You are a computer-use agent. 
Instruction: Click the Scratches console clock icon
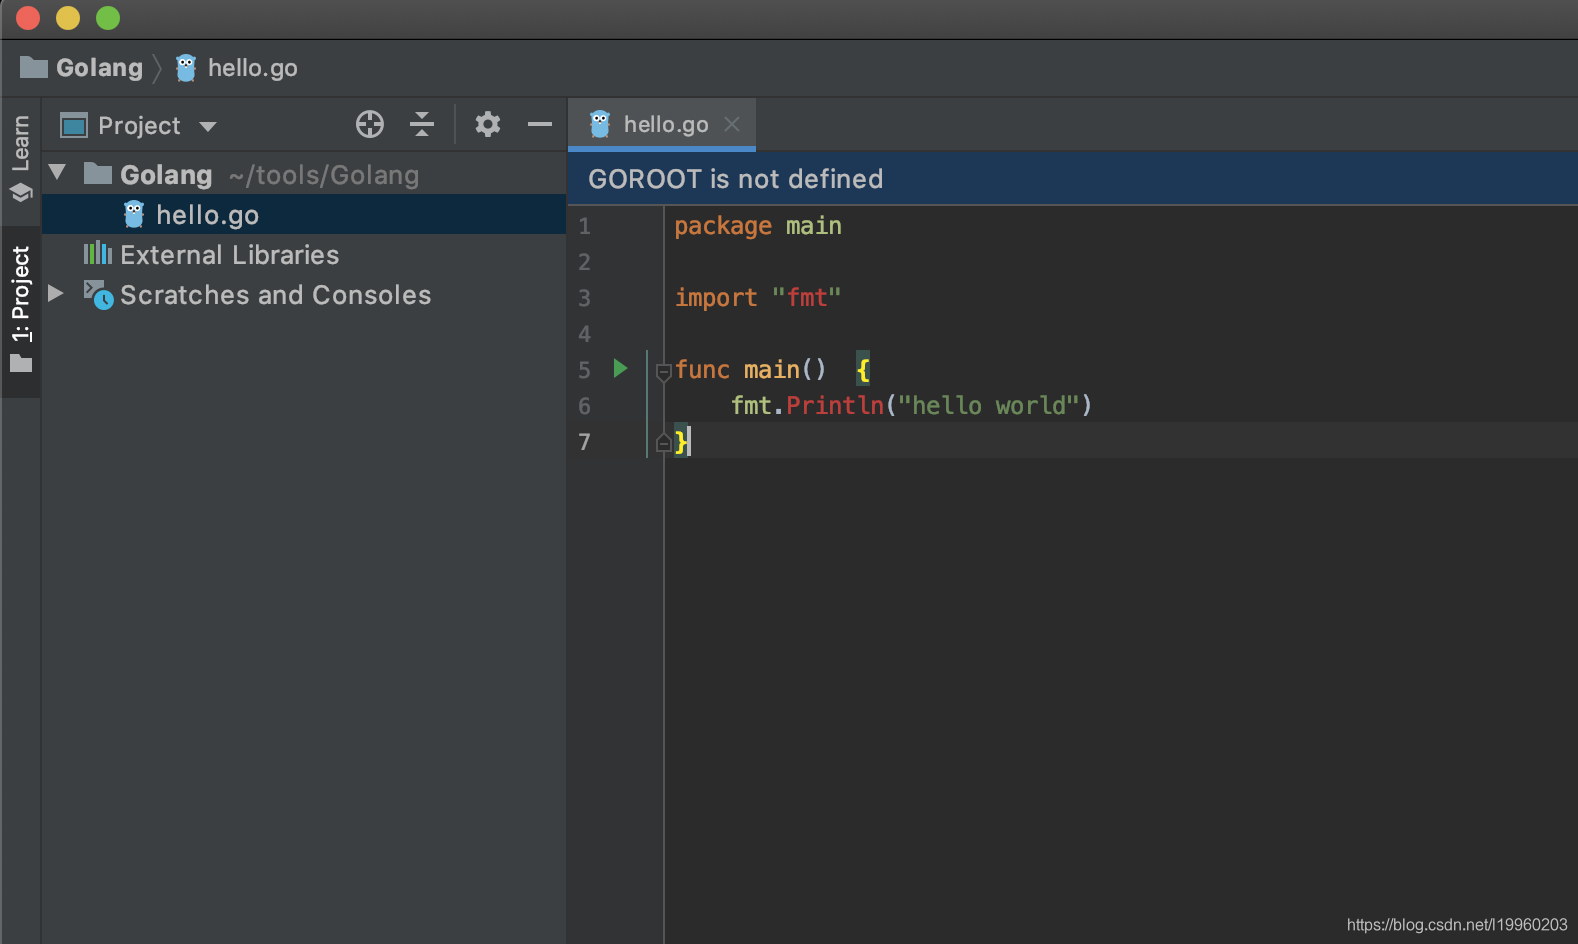pyautogui.click(x=98, y=294)
